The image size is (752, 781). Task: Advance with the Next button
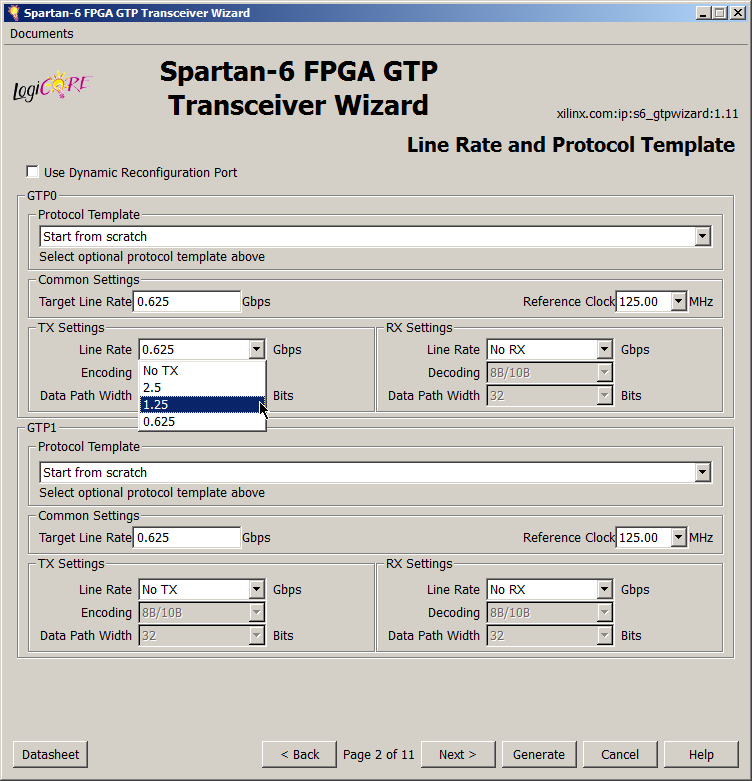pyautogui.click(x=458, y=754)
